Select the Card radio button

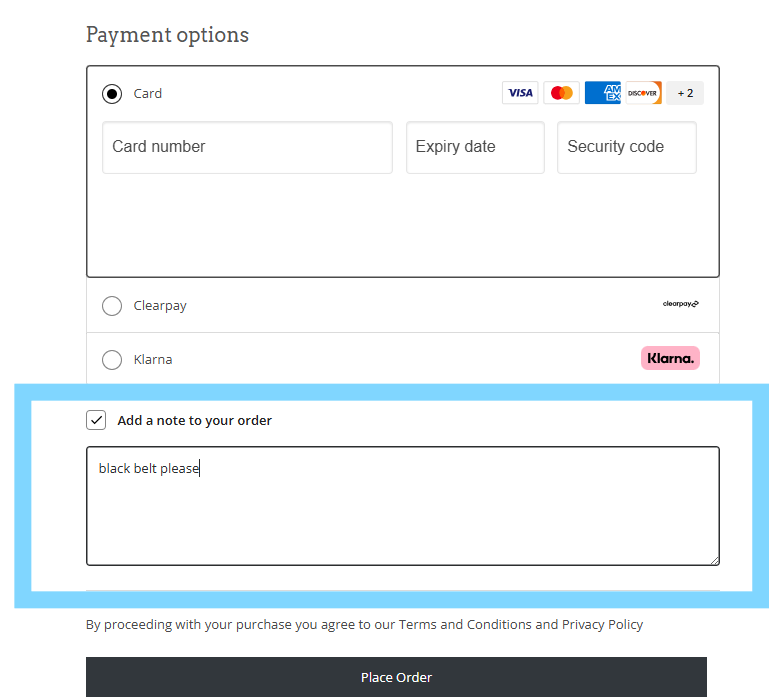(x=112, y=94)
